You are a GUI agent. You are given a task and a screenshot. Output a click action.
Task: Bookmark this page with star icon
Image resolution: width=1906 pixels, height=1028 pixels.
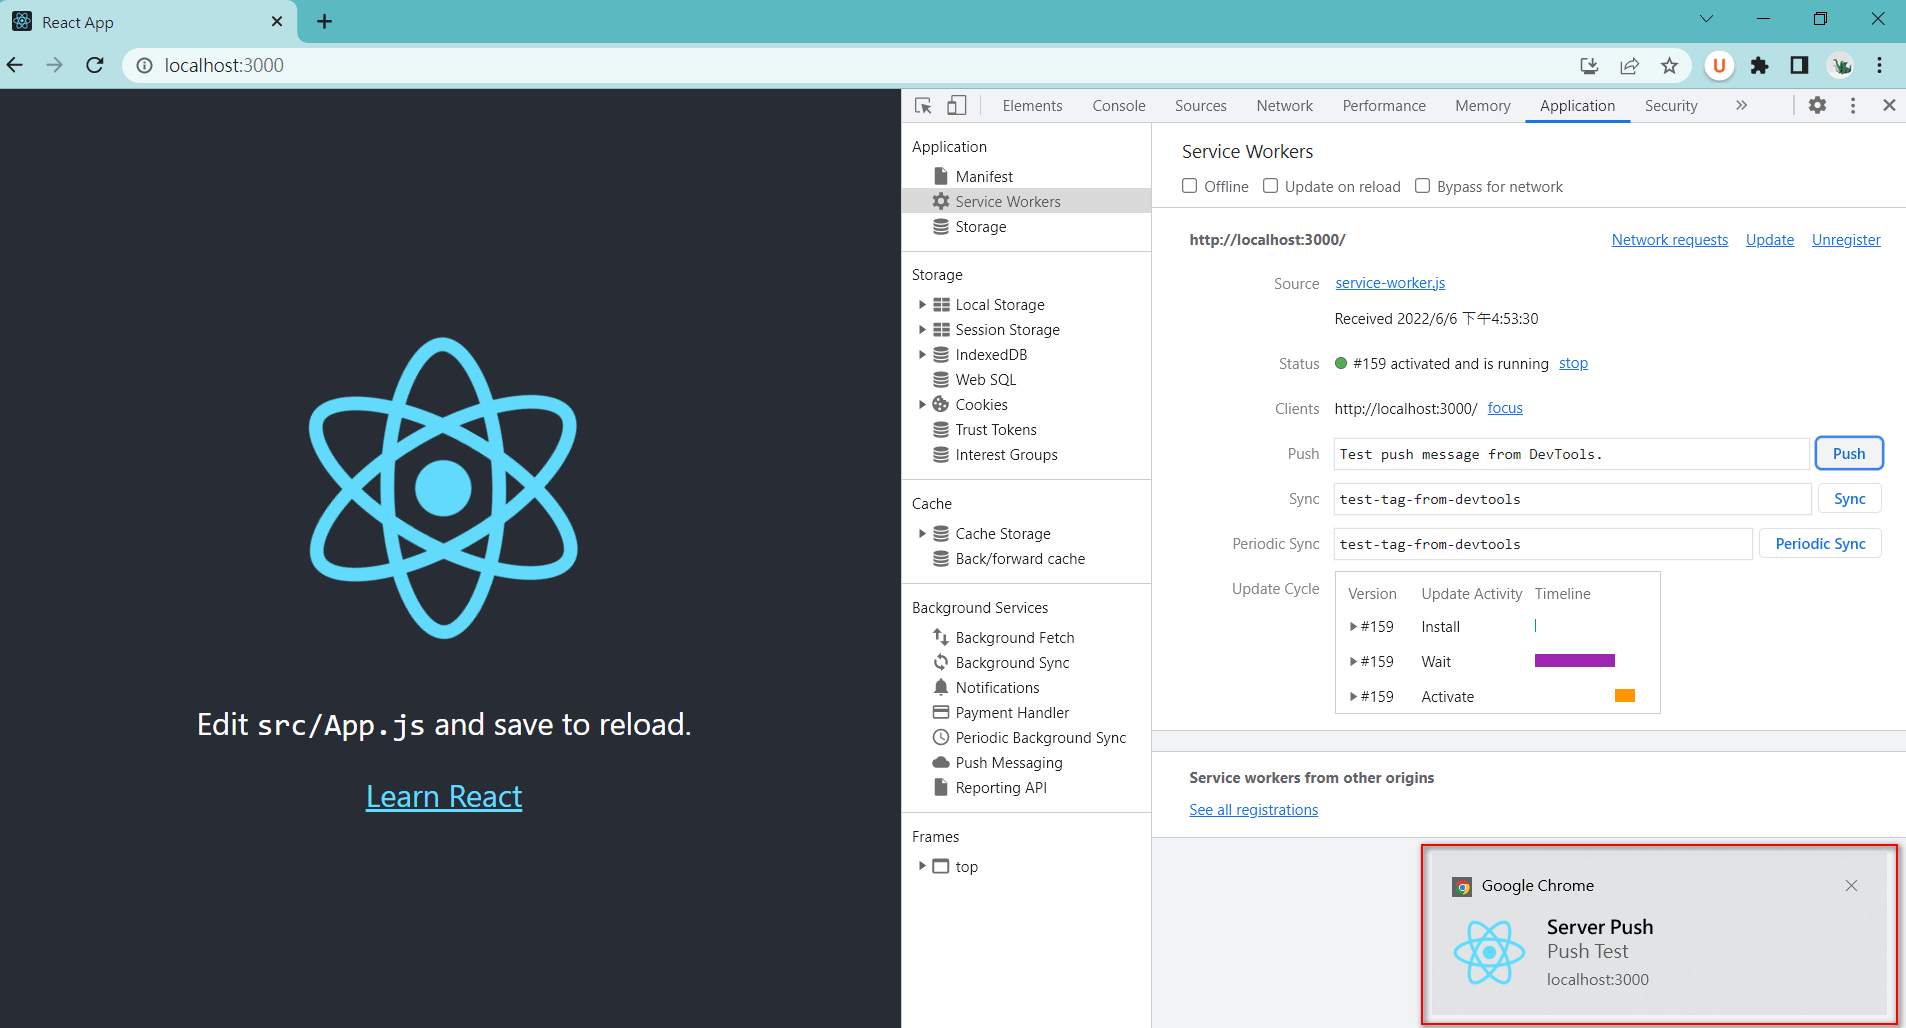pyautogui.click(x=1669, y=66)
